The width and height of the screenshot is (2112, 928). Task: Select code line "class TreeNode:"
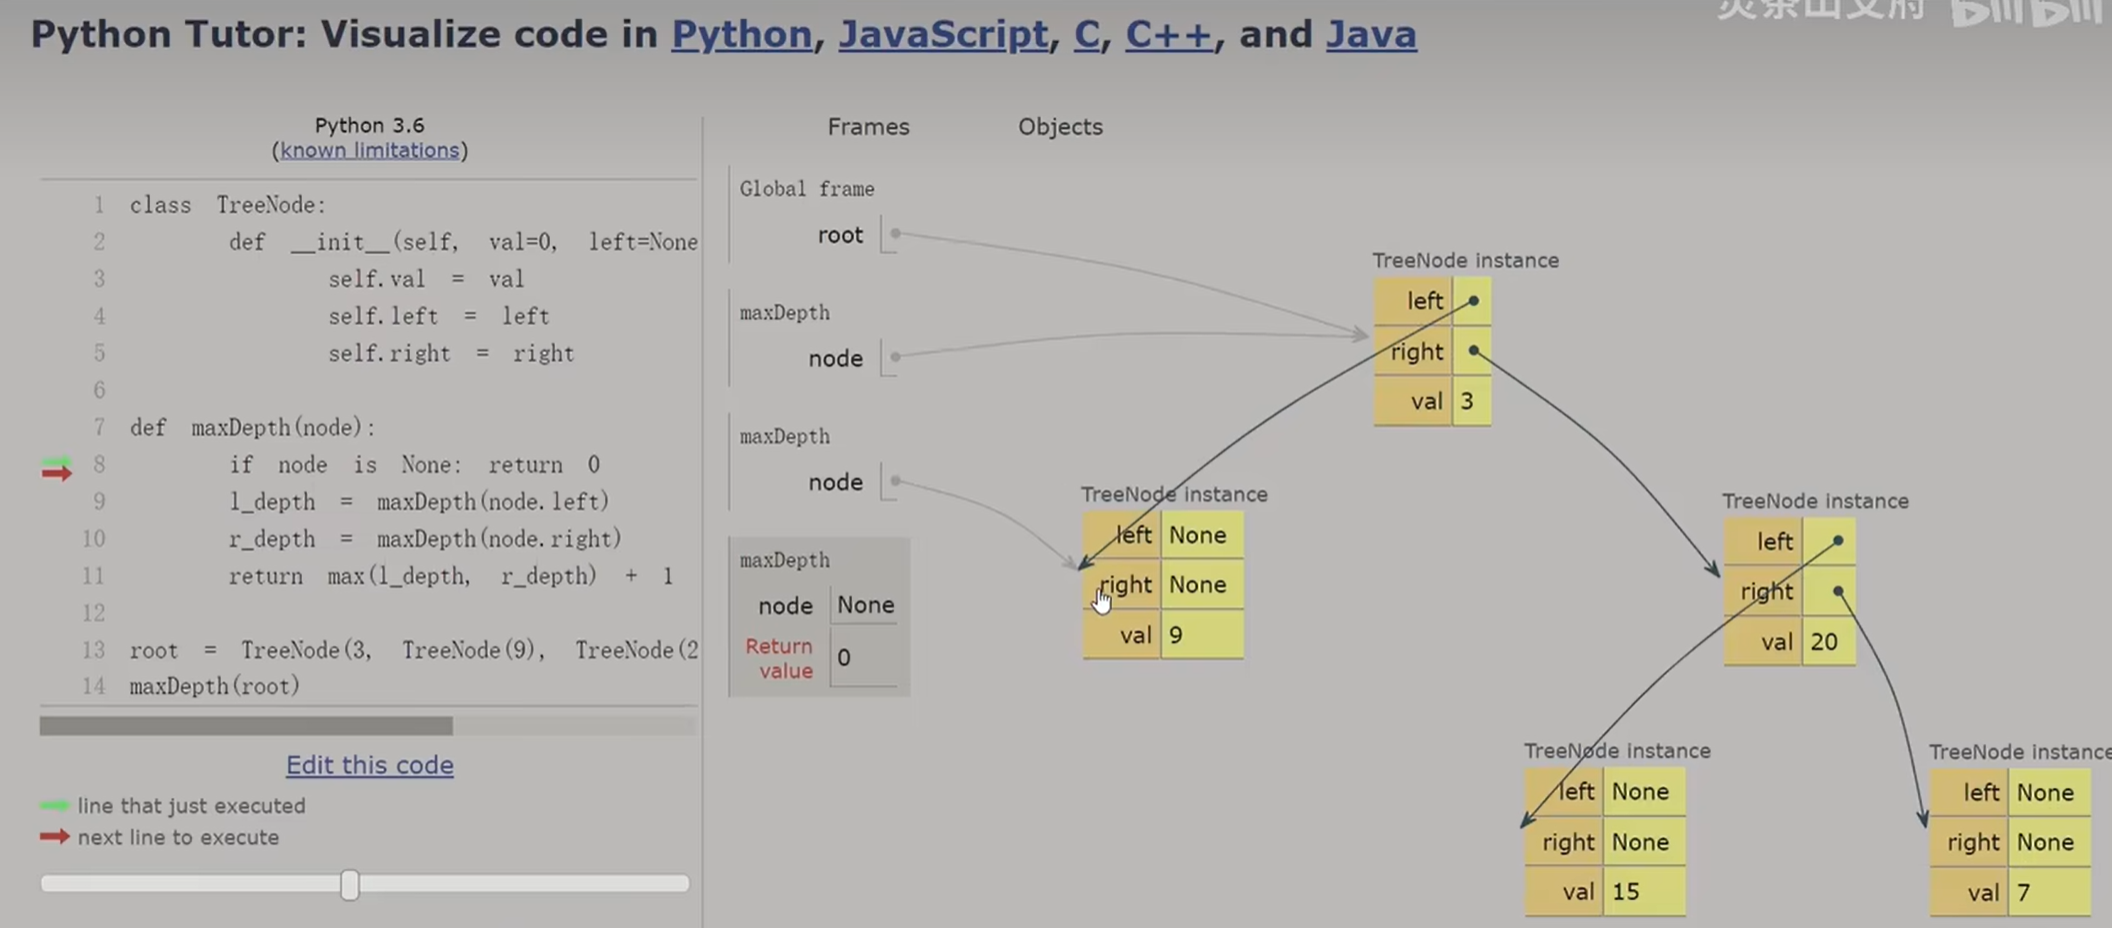(x=228, y=205)
